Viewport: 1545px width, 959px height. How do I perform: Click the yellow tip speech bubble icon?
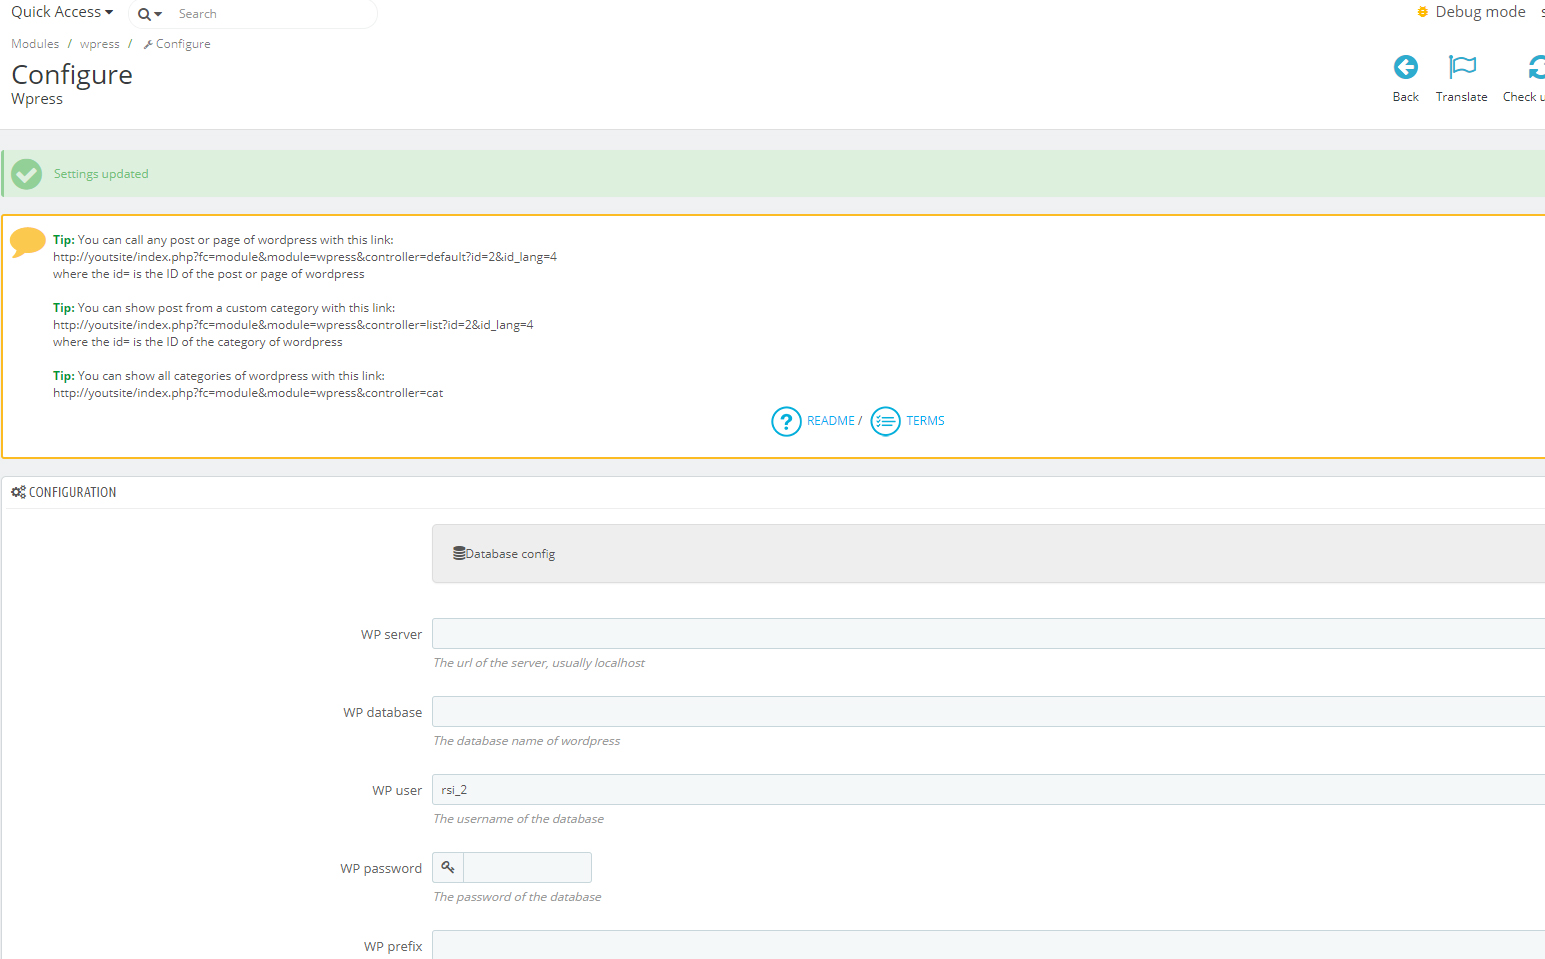(28, 242)
